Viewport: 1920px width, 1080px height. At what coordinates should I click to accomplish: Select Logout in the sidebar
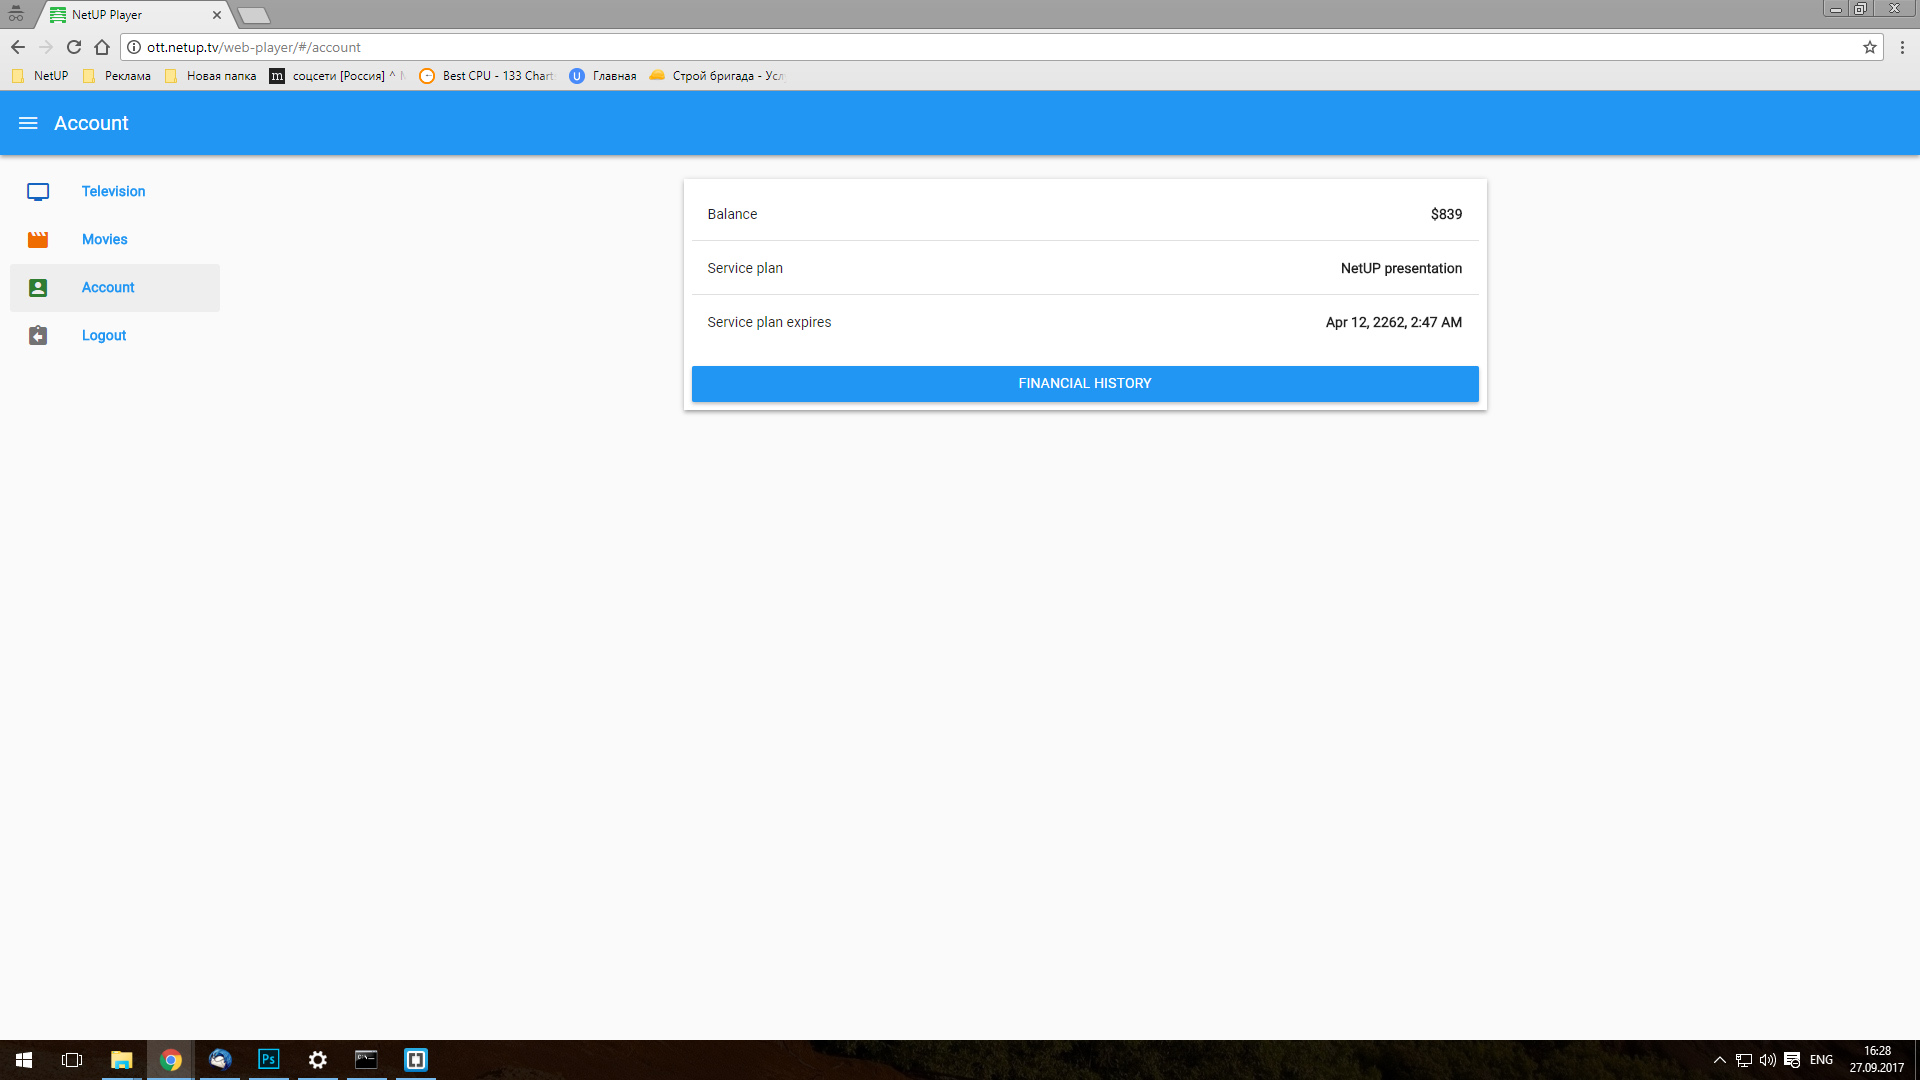coord(104,335)
